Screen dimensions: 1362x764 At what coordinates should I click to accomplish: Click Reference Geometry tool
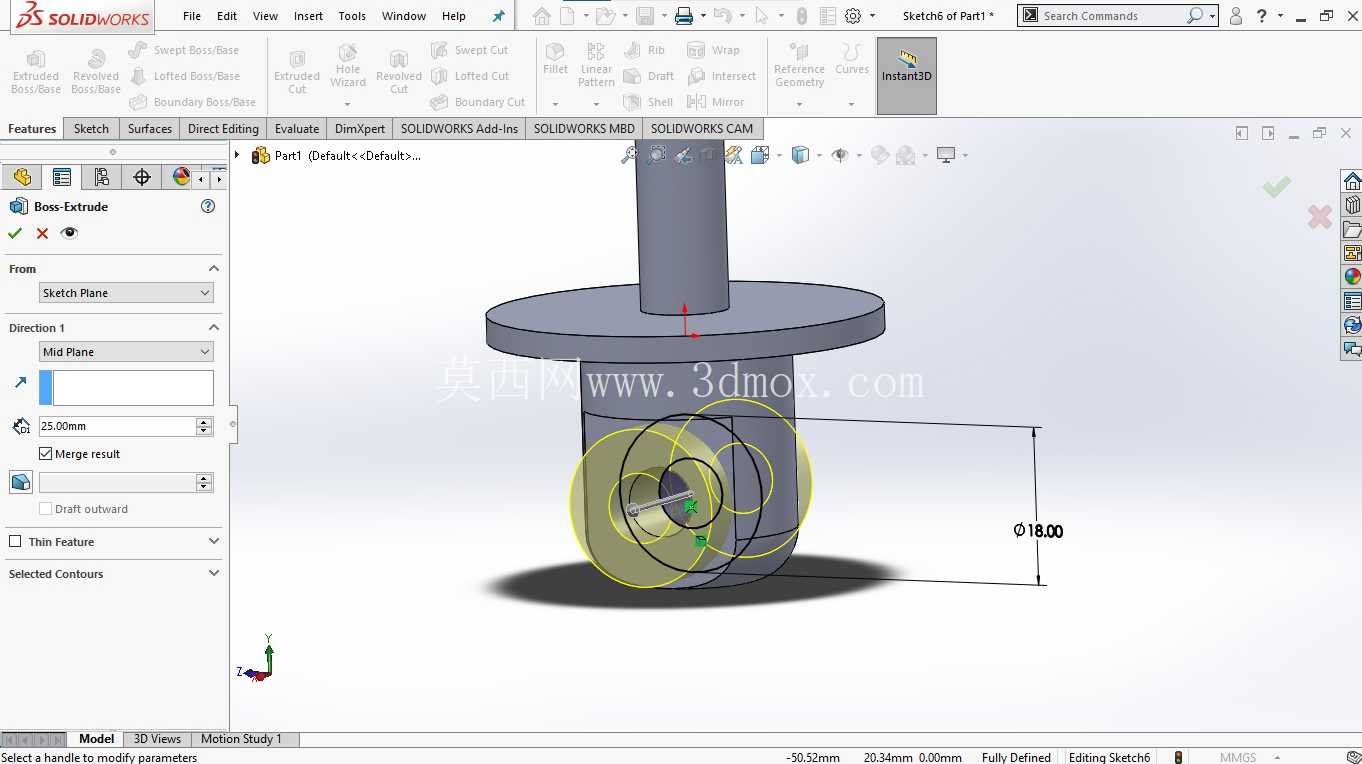point(799,65)
